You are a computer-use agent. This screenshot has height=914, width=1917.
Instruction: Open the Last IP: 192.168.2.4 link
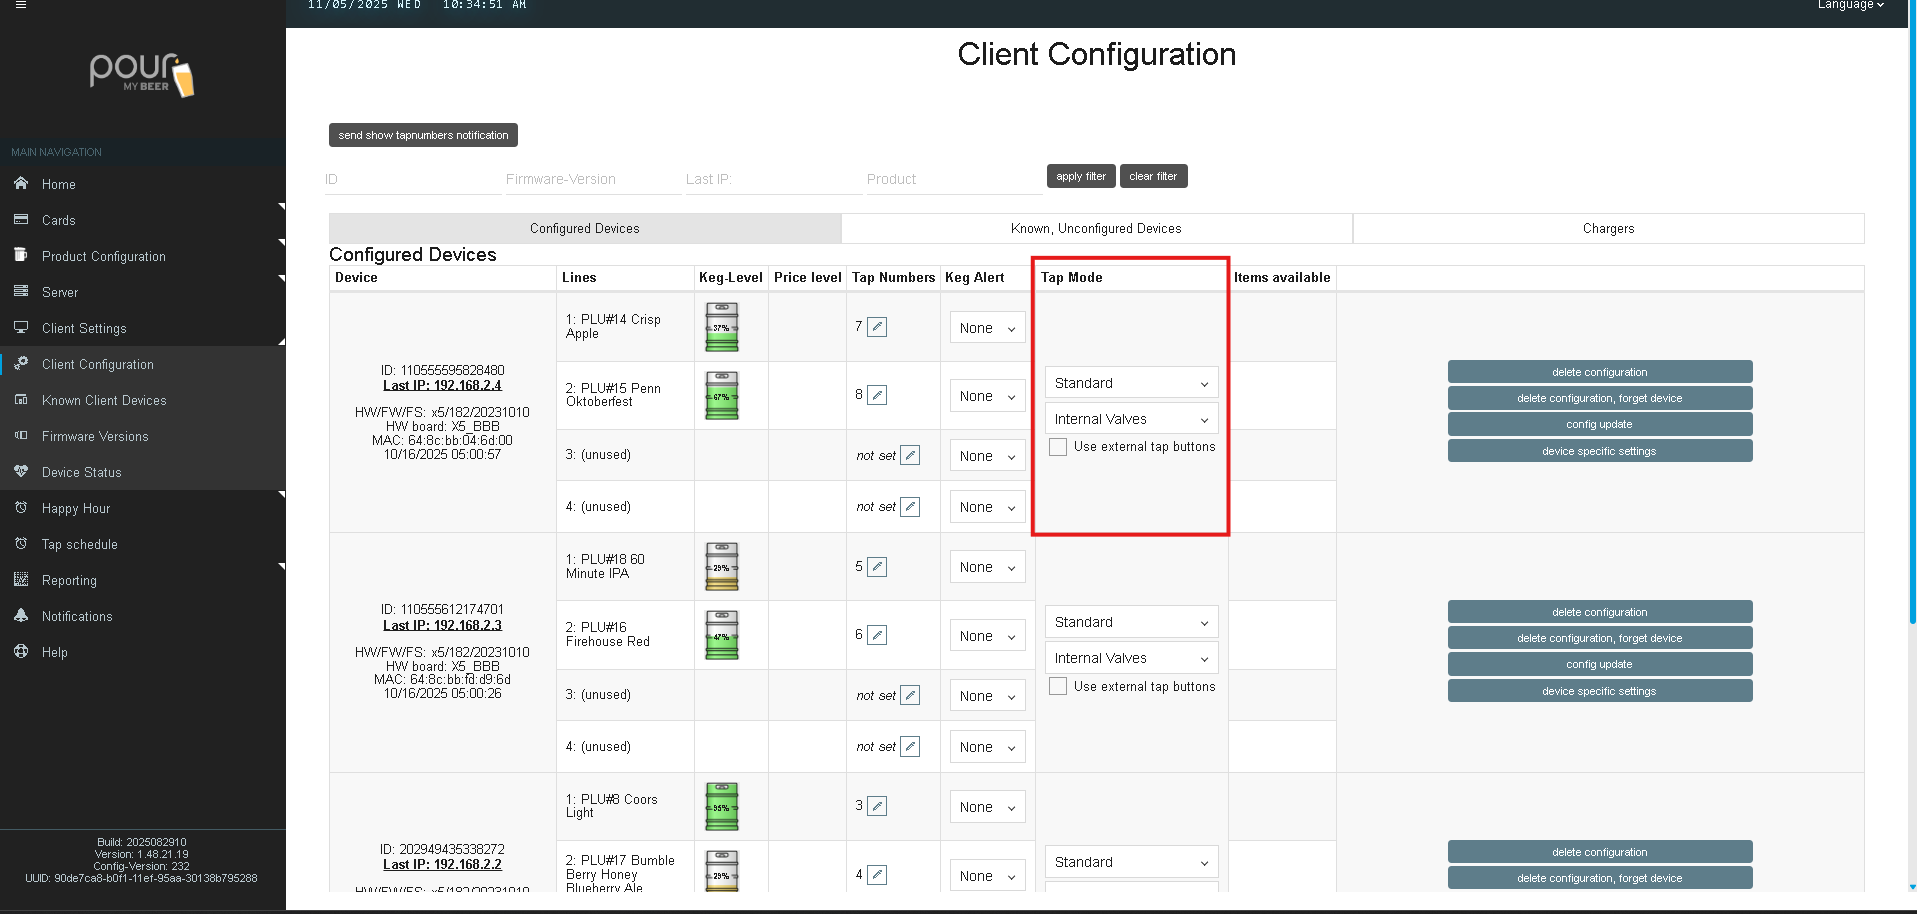coord(442,385)
